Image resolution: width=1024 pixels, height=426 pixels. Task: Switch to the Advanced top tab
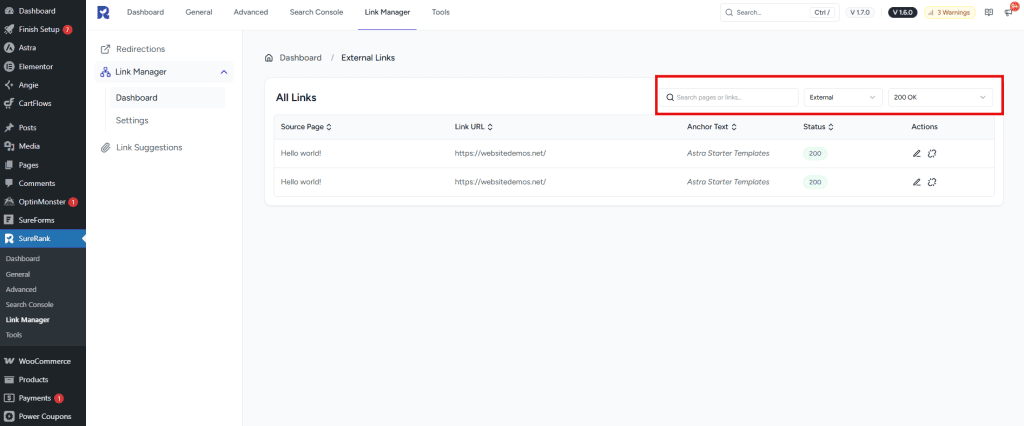pyautogui.click(x=251, y=12)
